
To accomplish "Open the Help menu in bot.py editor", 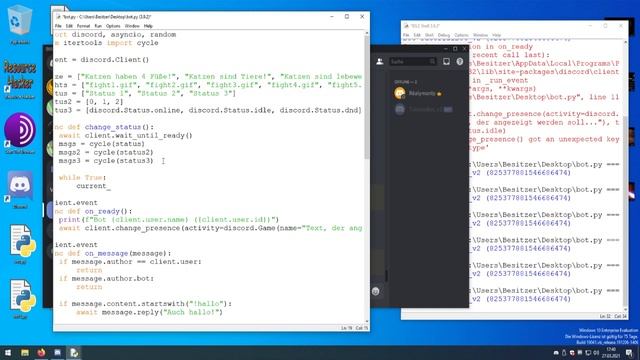I will (148, 26).
